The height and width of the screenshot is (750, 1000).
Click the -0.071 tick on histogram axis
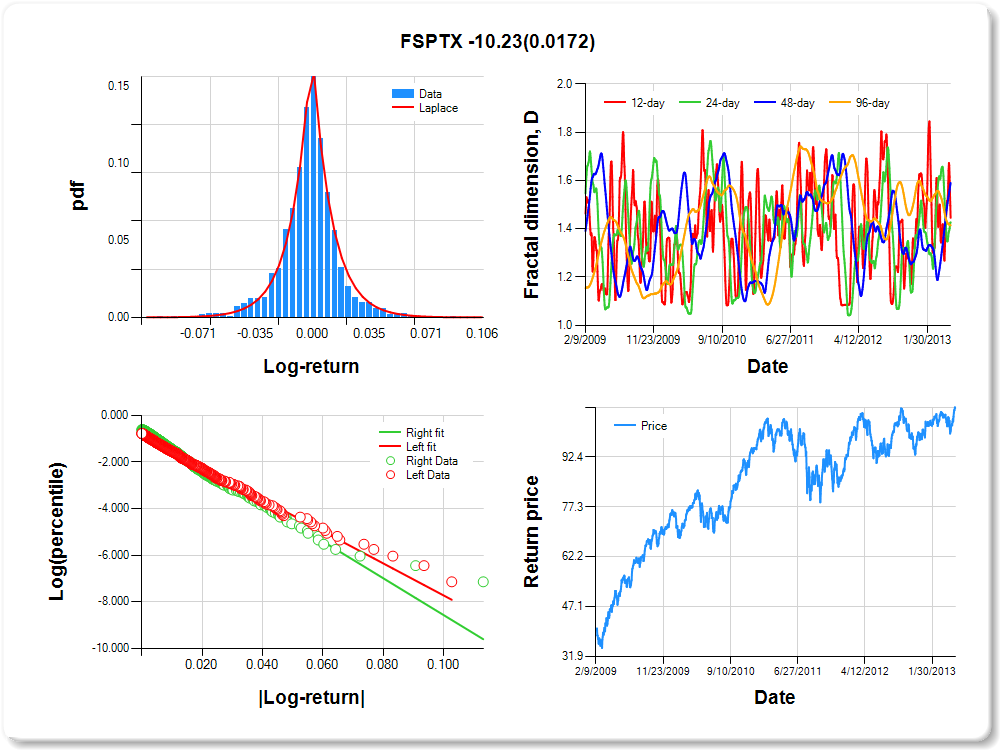point(198,334)
